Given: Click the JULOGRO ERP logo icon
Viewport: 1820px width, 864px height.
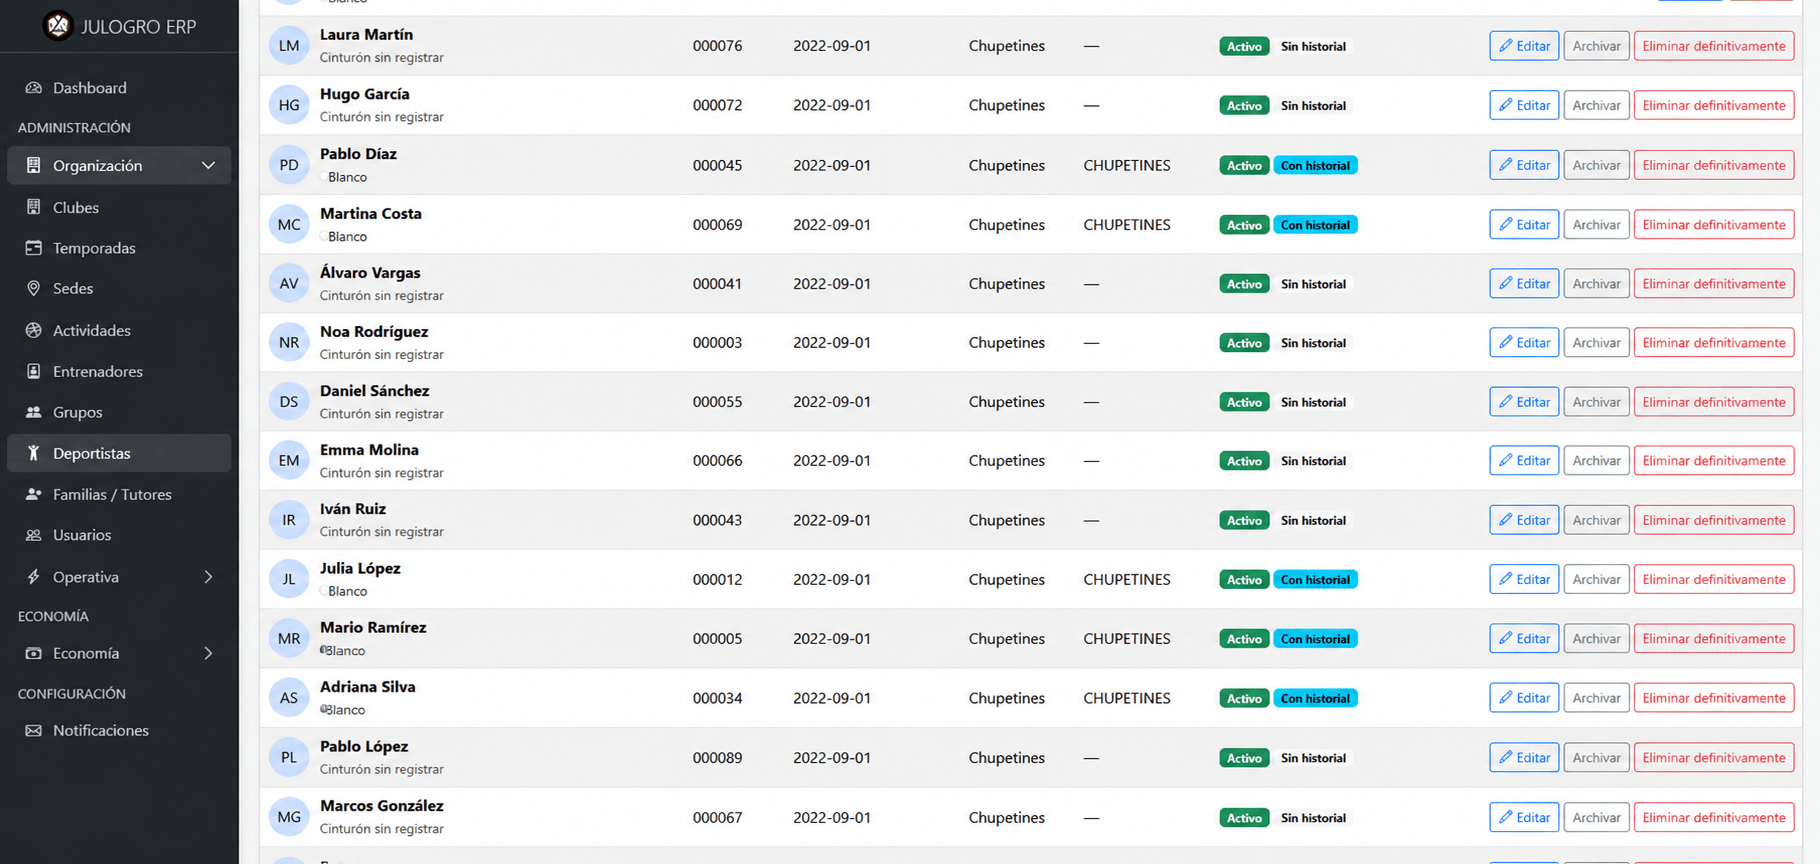Looking at the screenshot, I should [x=58, y=25].
